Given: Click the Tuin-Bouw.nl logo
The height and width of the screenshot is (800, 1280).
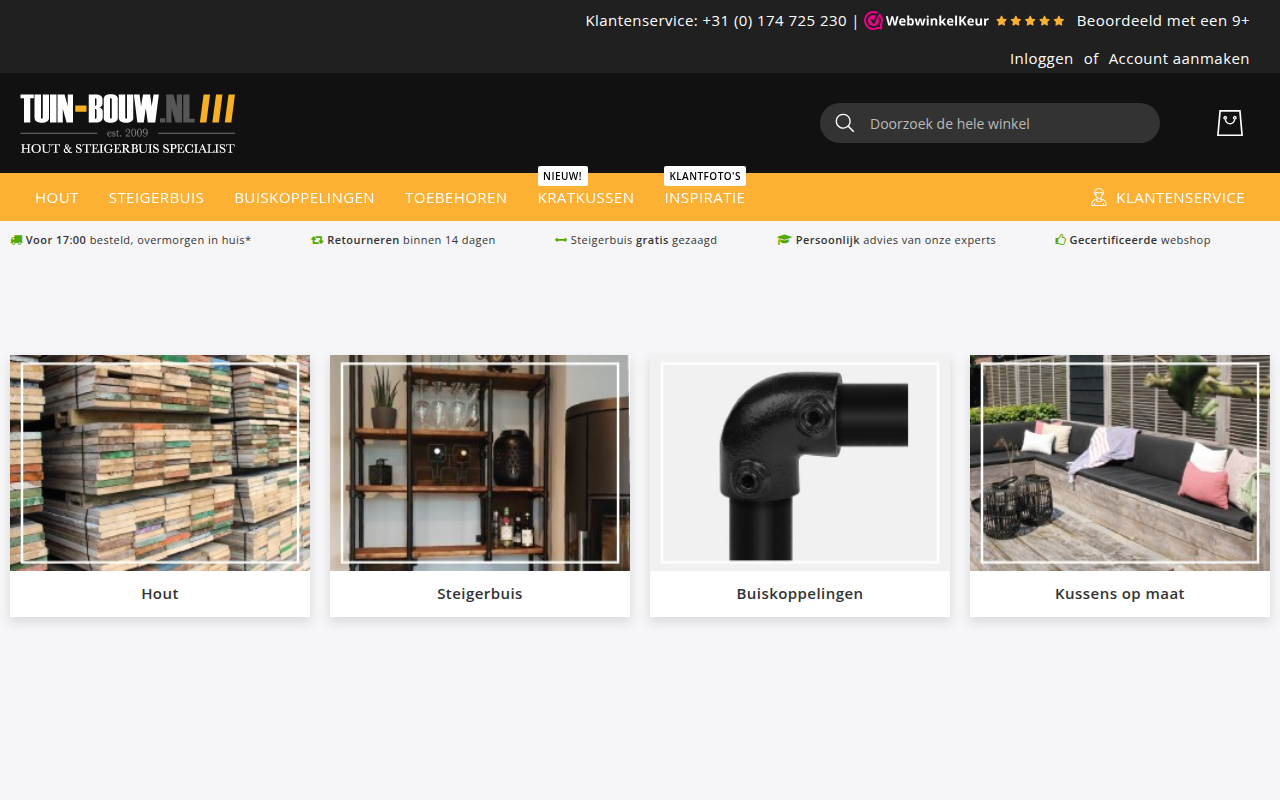Looking at the screenshot, I should pyautogui.click(x=128, y=124).
